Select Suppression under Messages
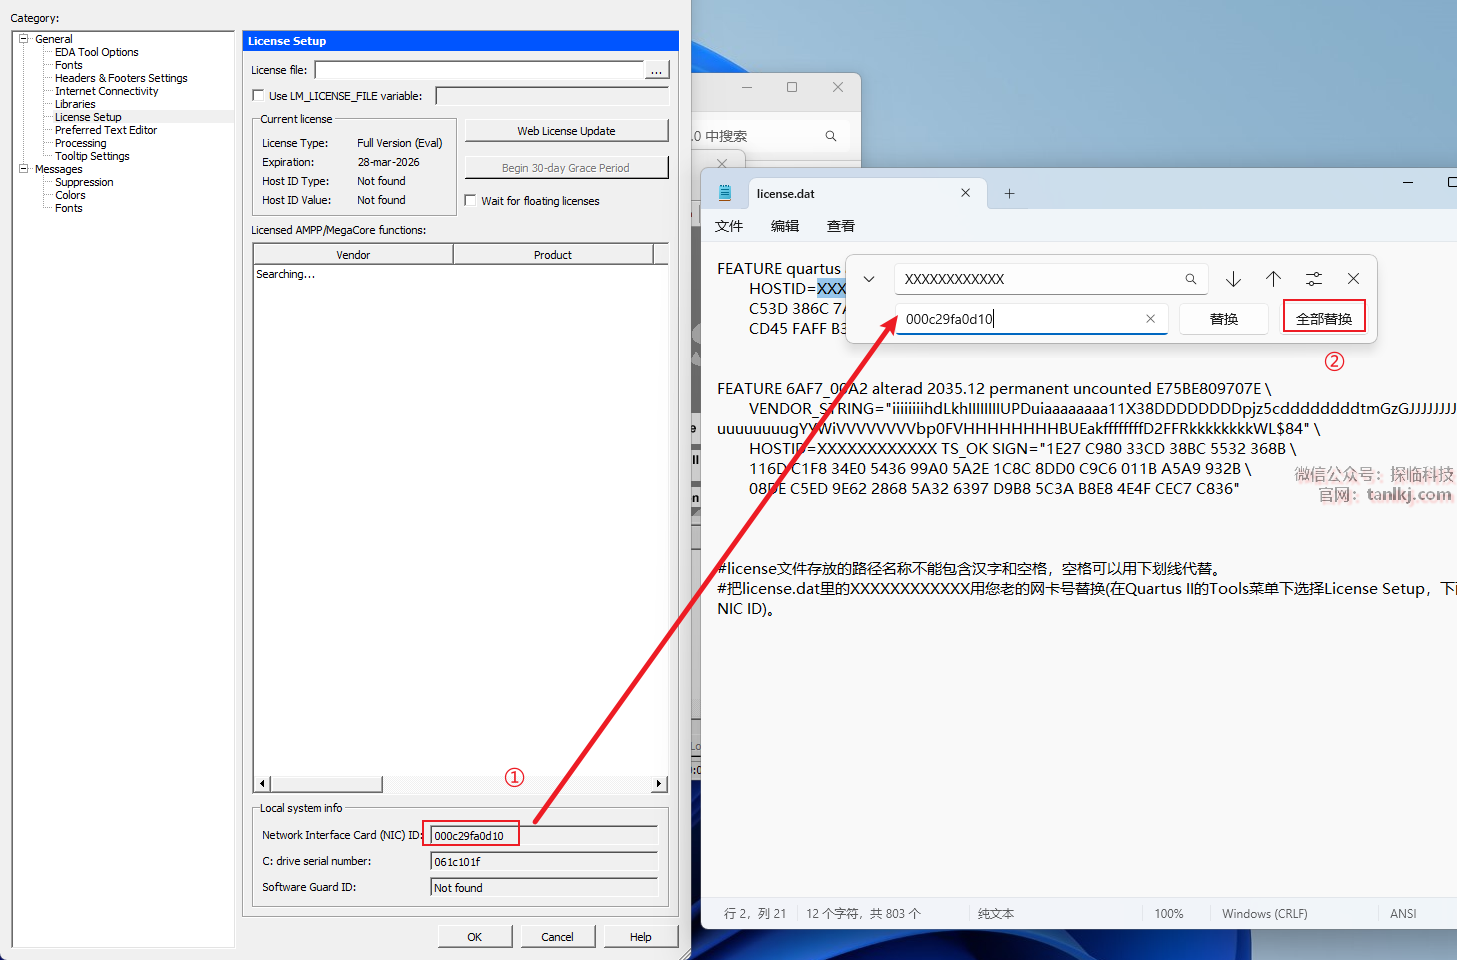Screen dimensions: 1457x960 point(84,182)
